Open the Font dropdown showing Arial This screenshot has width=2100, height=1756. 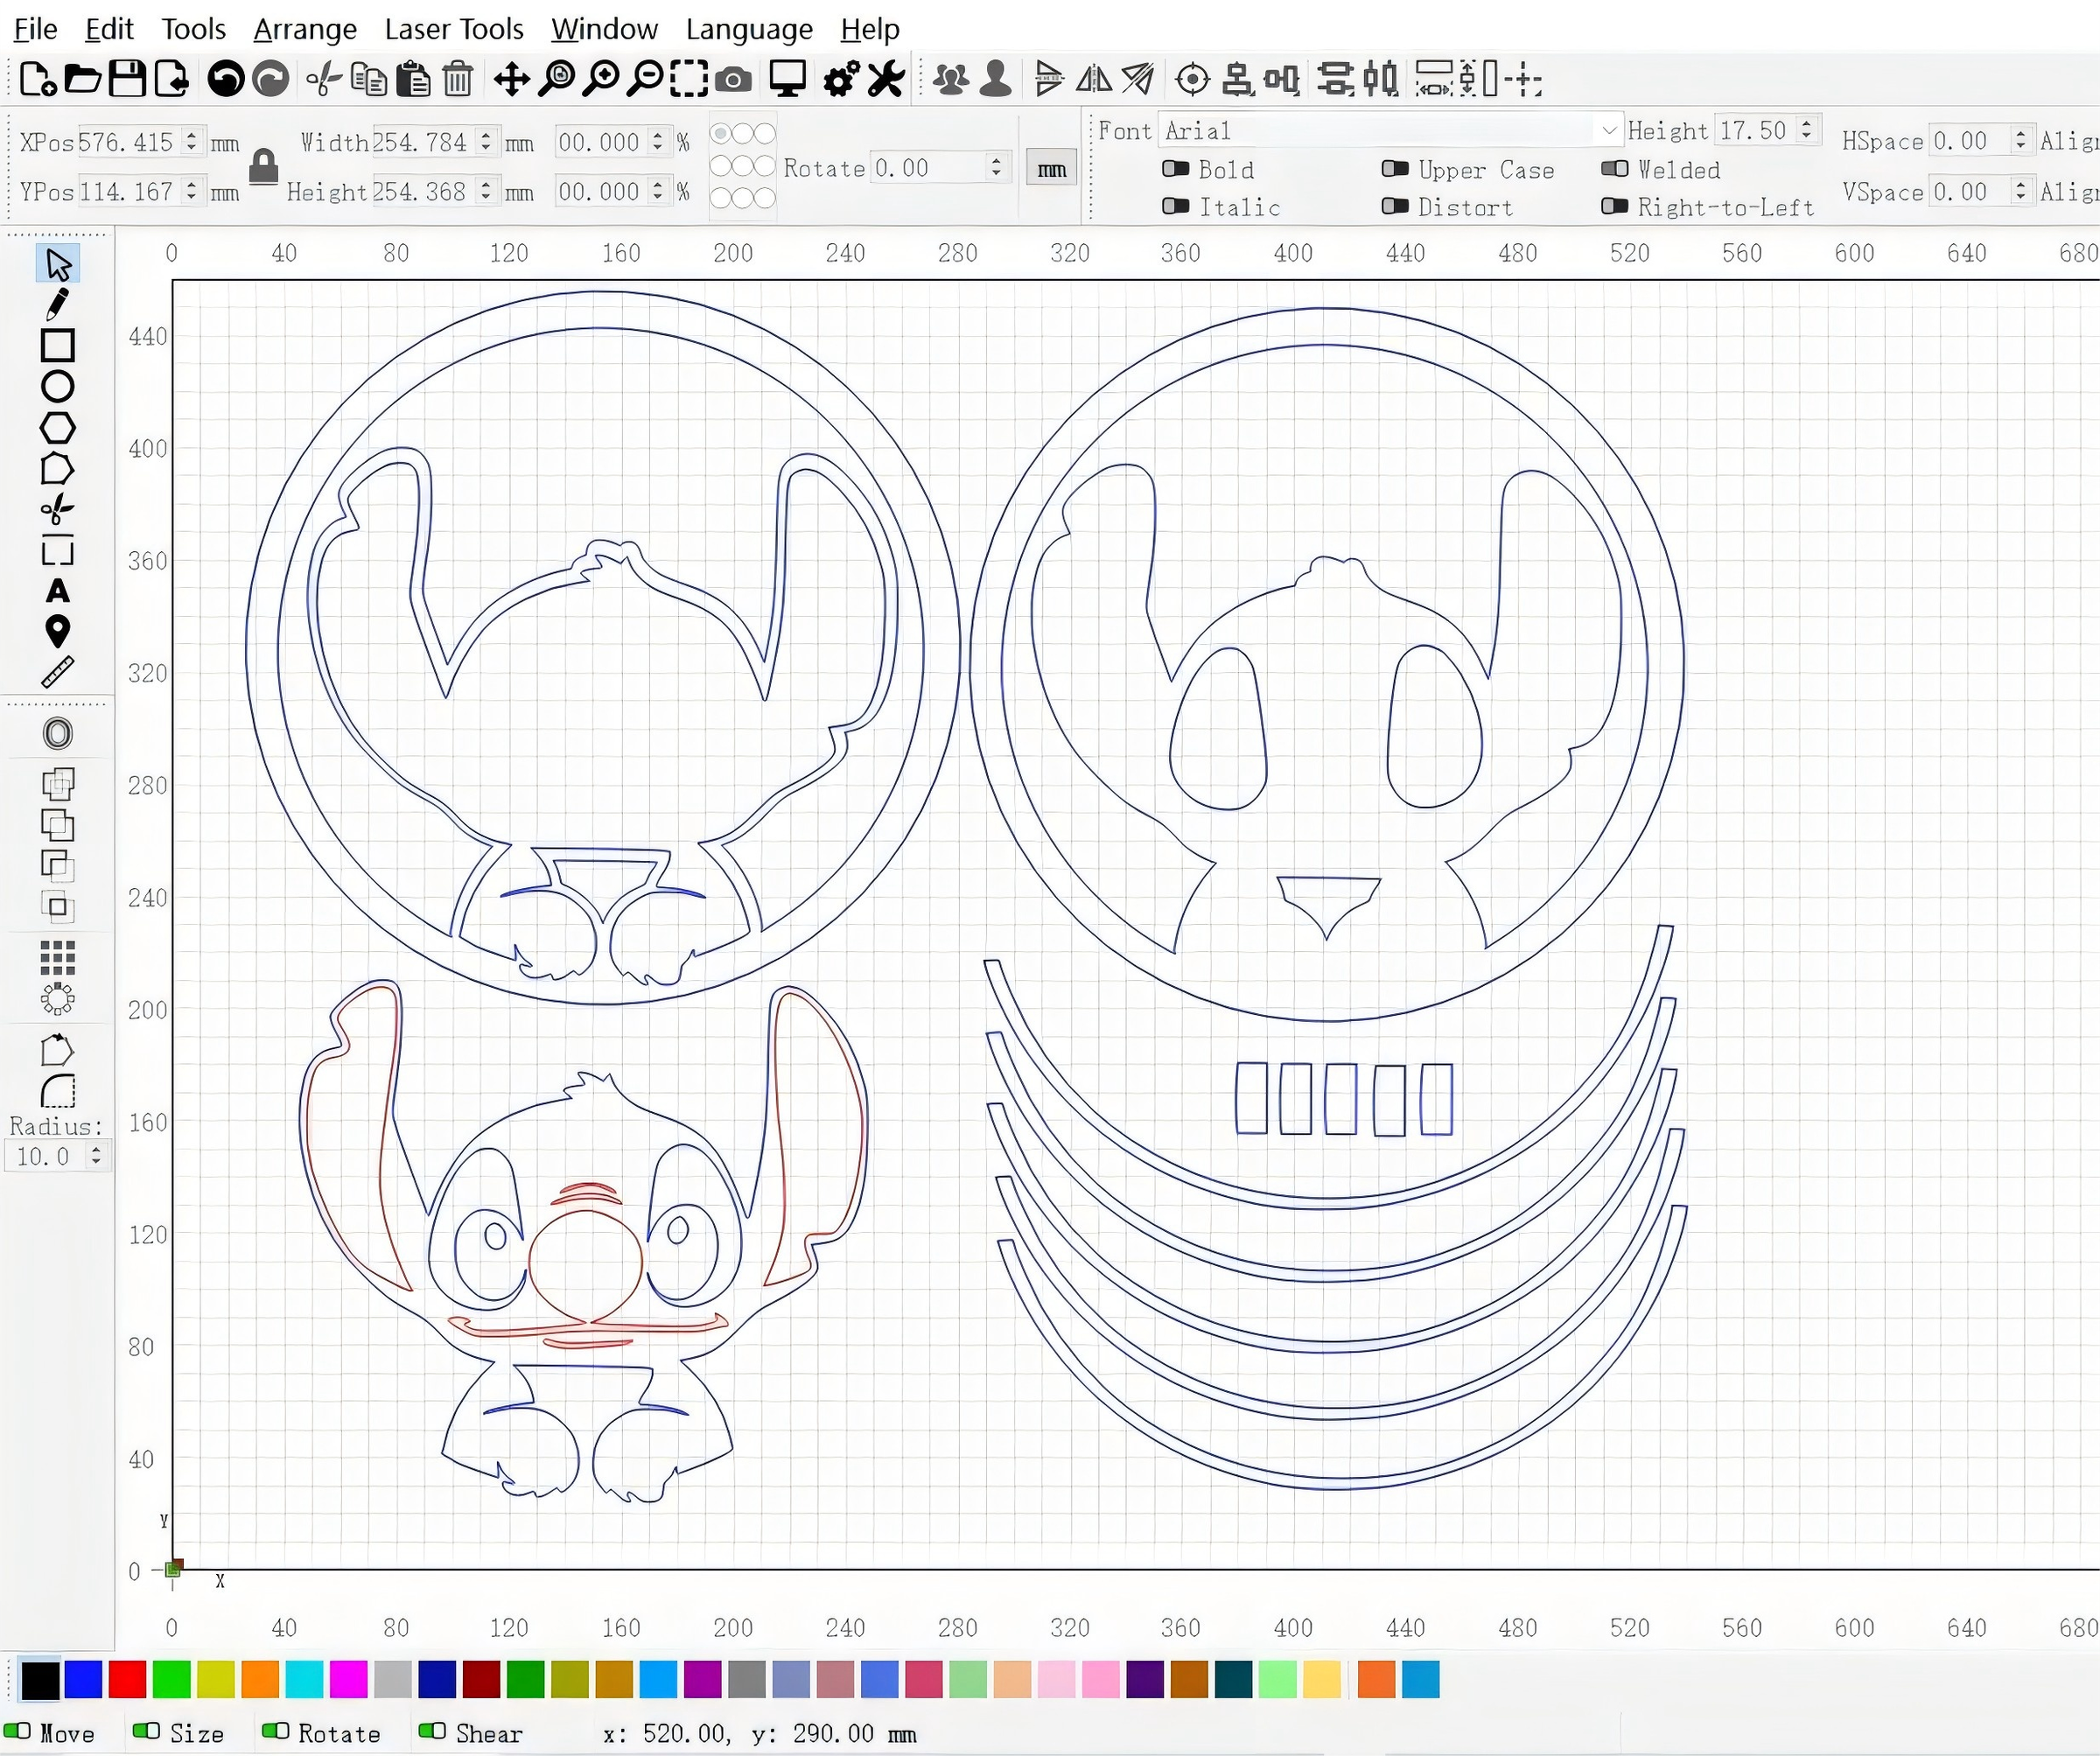point(1390,130)
